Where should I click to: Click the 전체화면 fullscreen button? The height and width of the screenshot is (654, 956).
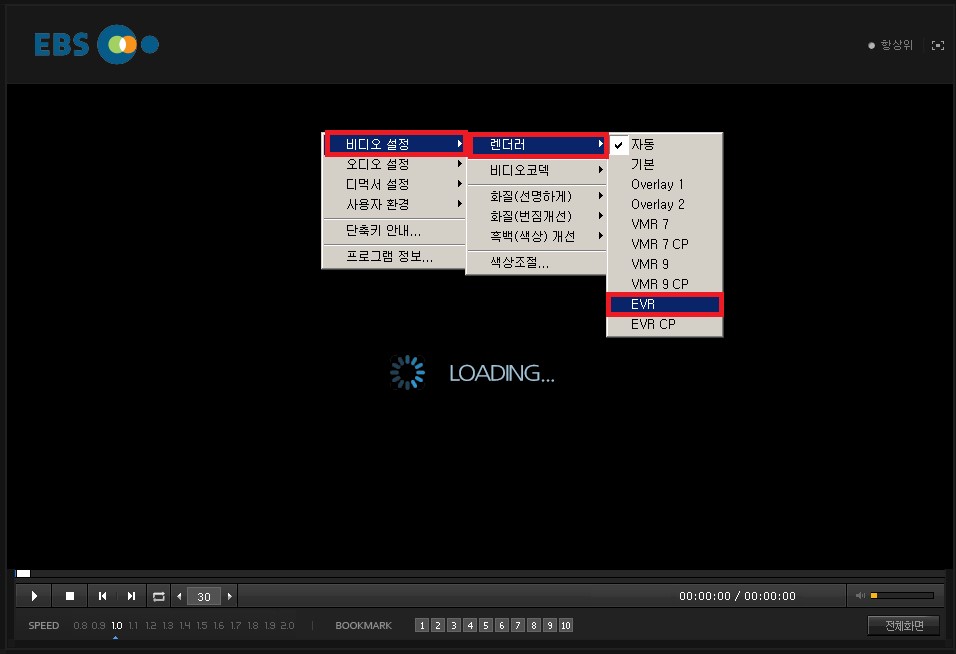tap(903, 626)
